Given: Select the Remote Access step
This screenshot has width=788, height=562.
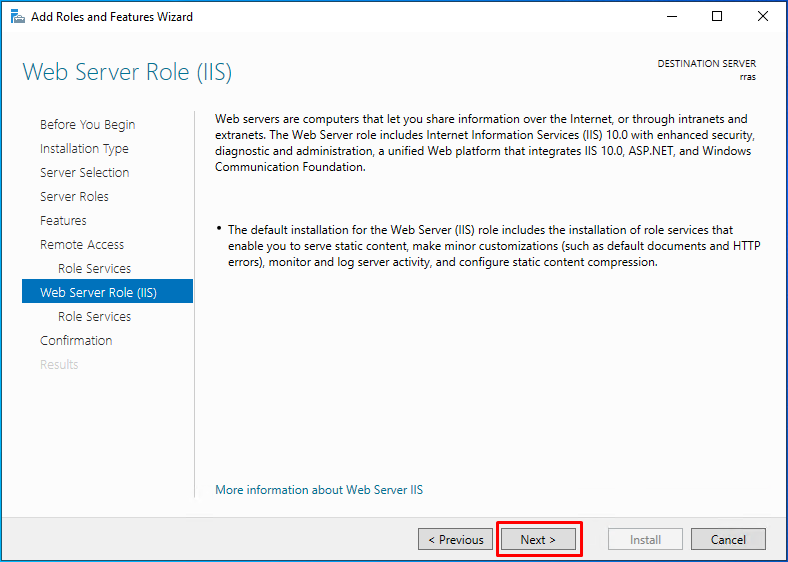Looking at the screenshot, I should click(81, 244).
